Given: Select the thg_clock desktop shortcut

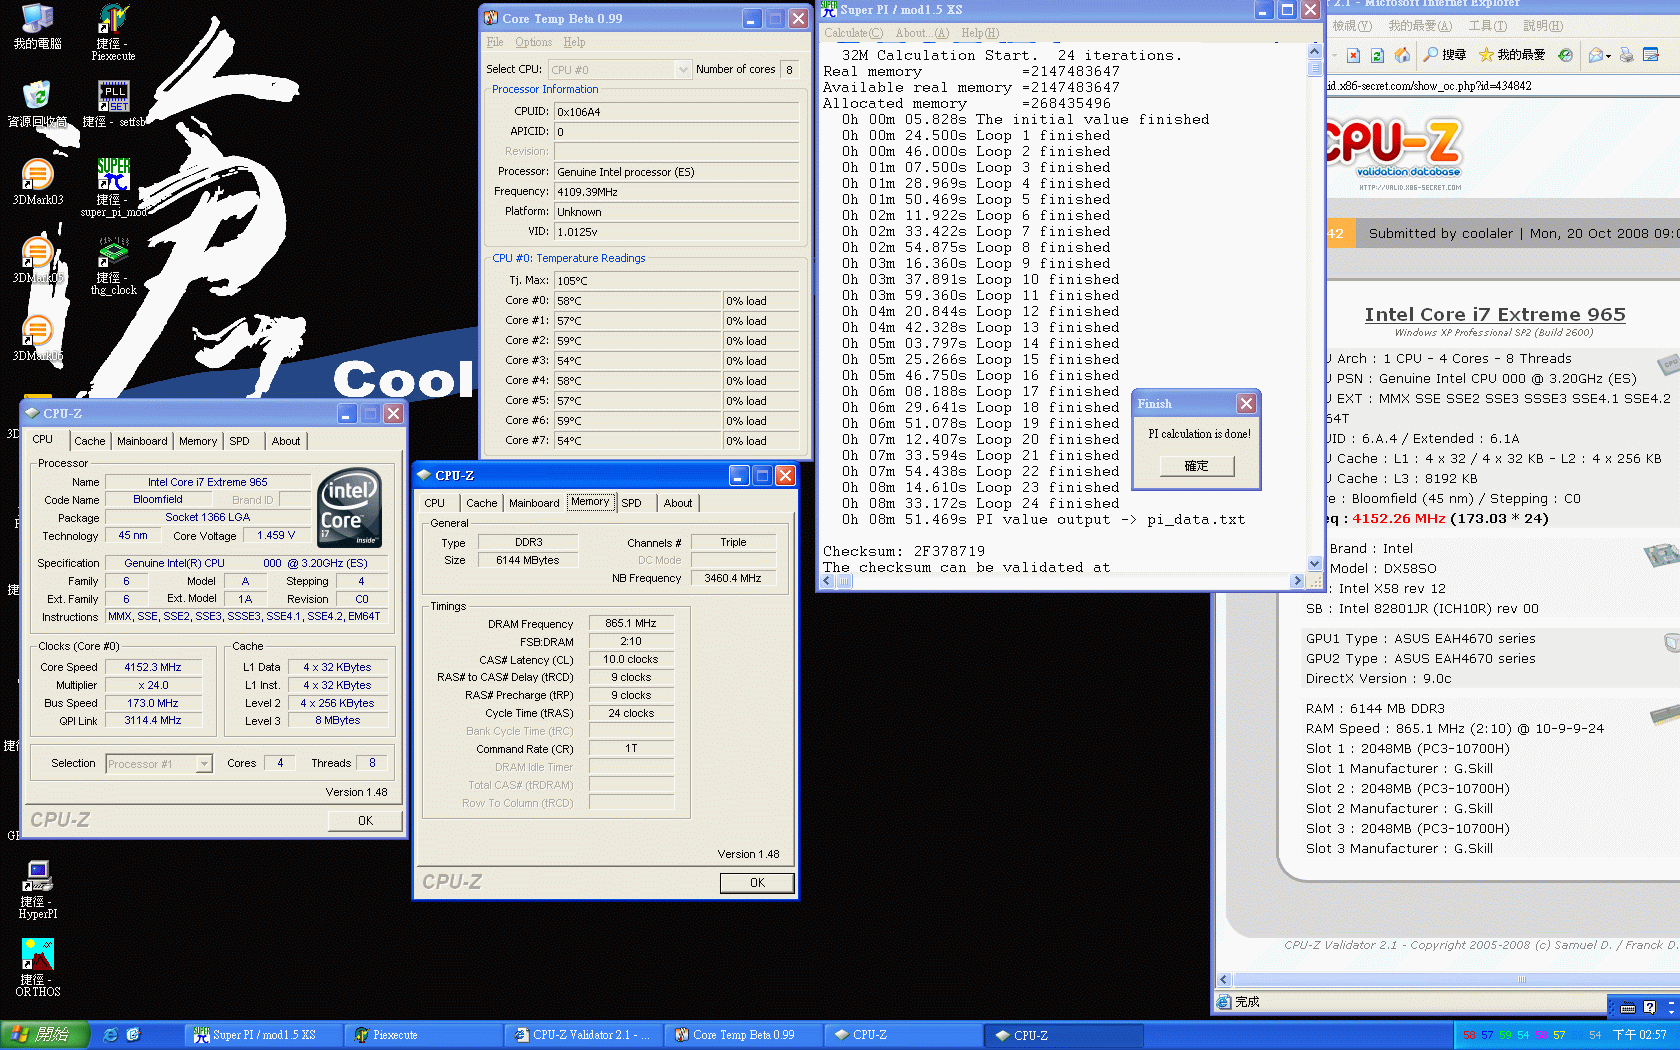Looking at the screenshot, I should (113, 265).
